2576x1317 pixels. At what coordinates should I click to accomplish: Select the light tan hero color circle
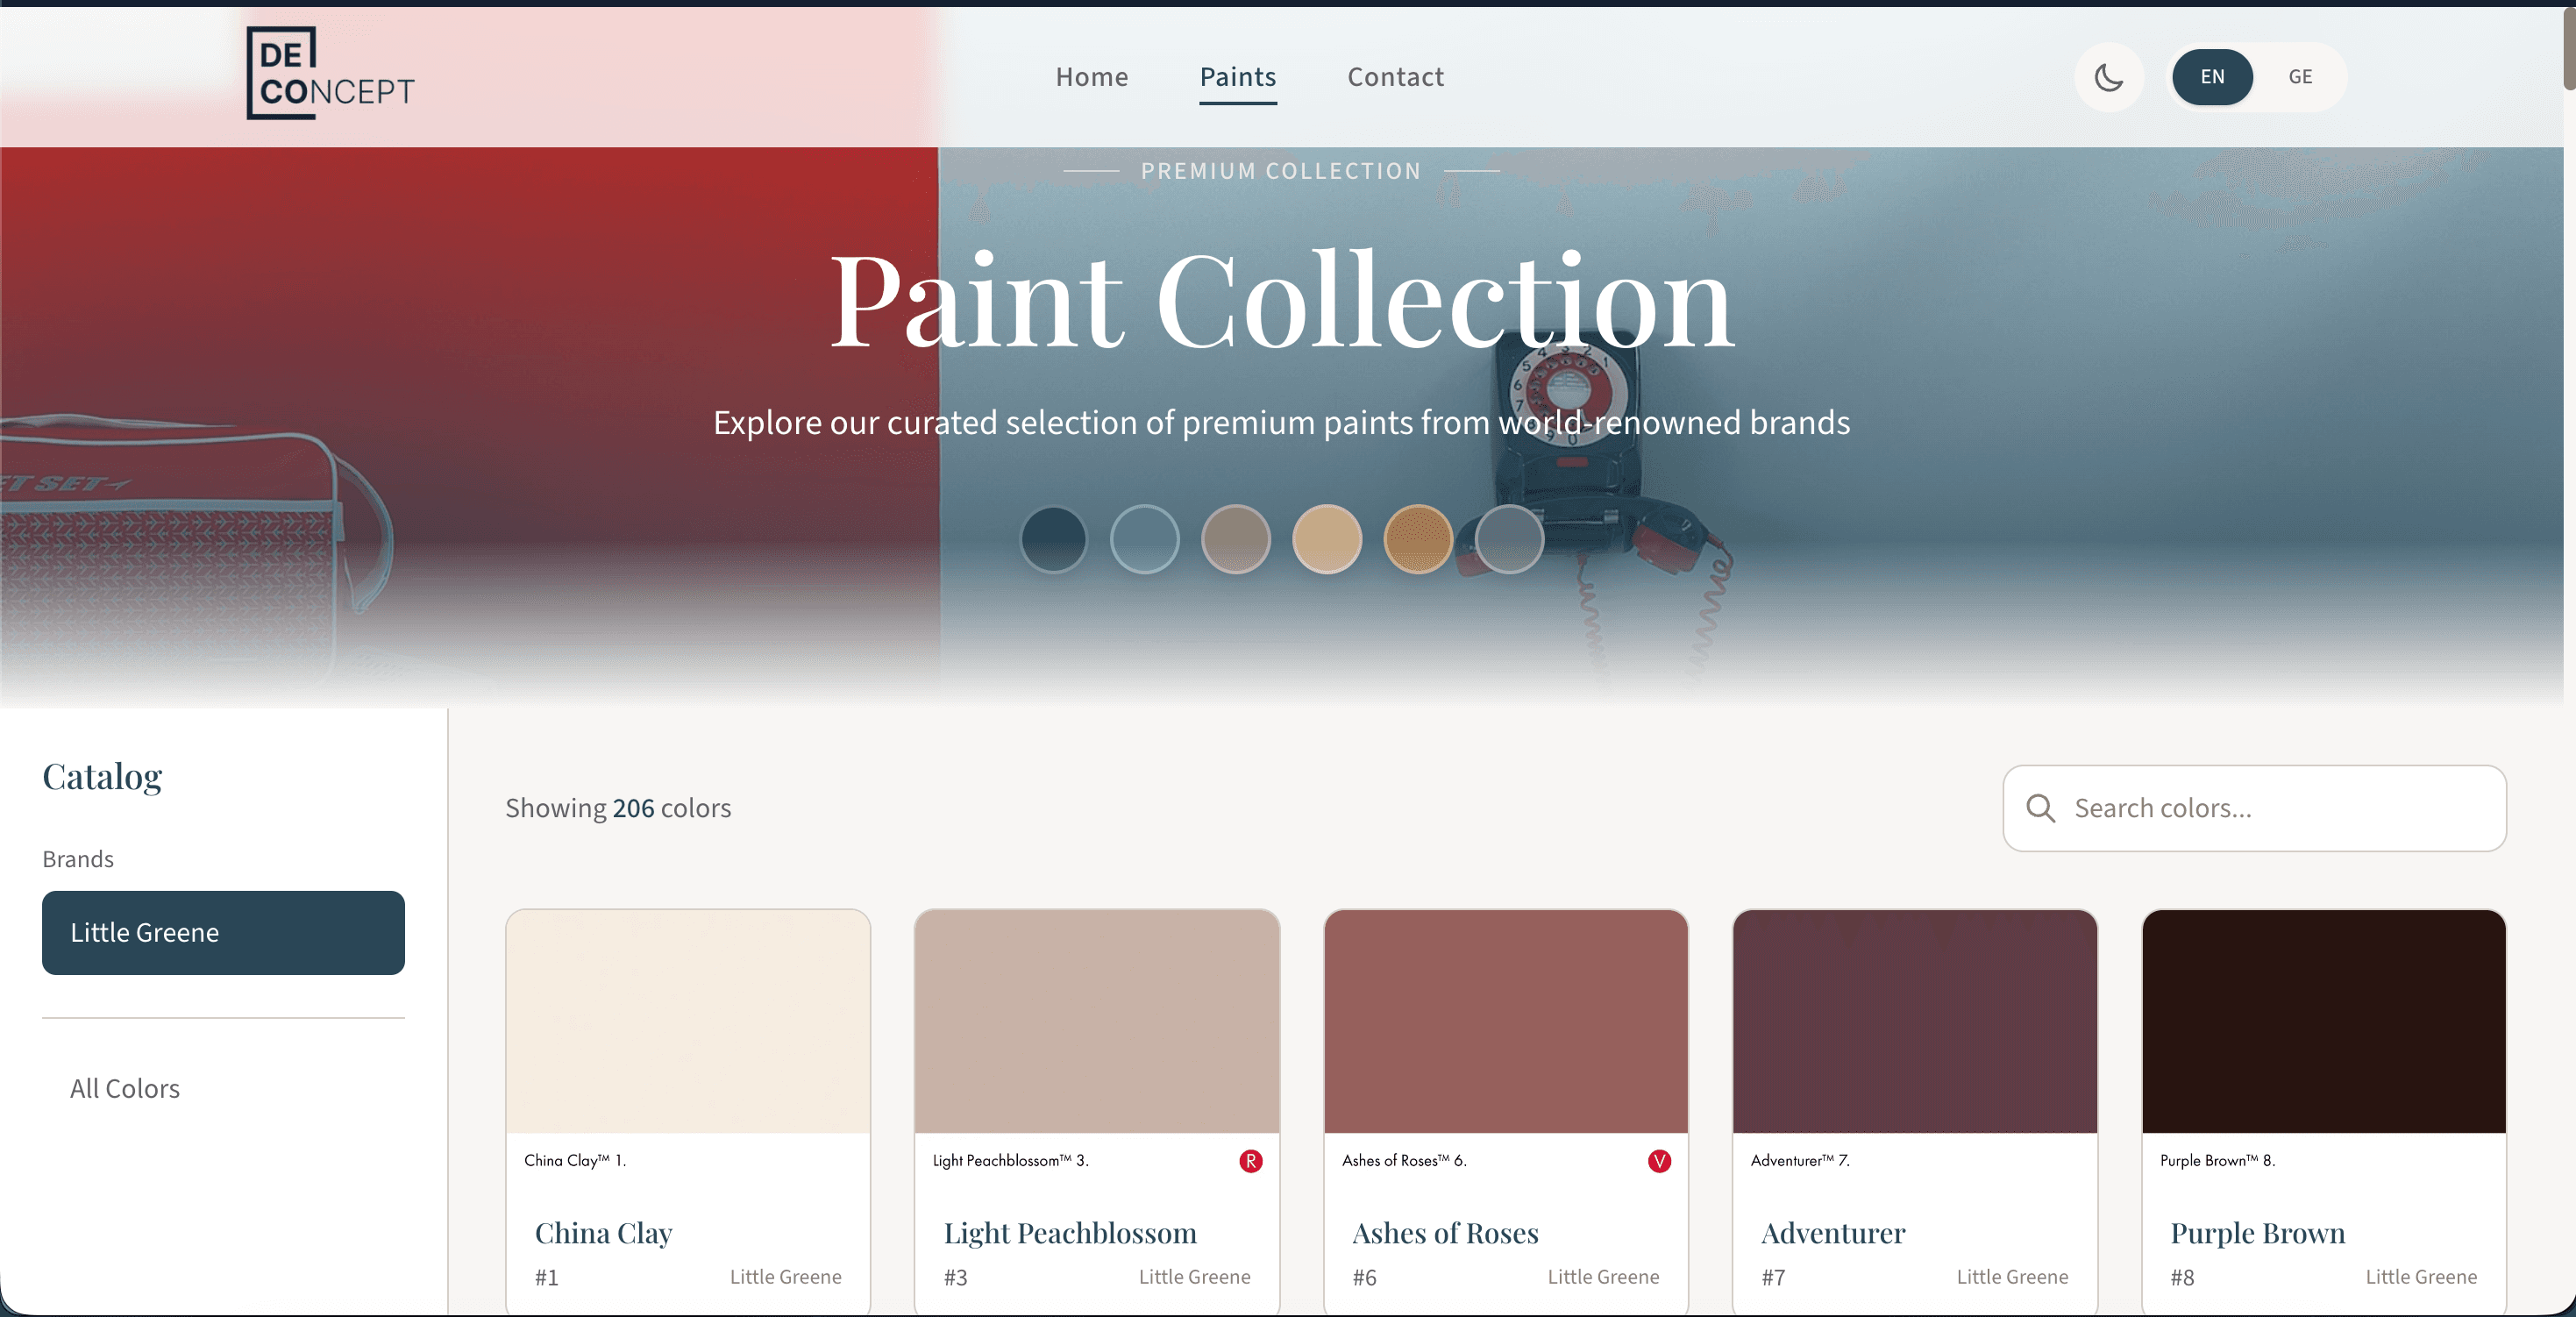1326,539
